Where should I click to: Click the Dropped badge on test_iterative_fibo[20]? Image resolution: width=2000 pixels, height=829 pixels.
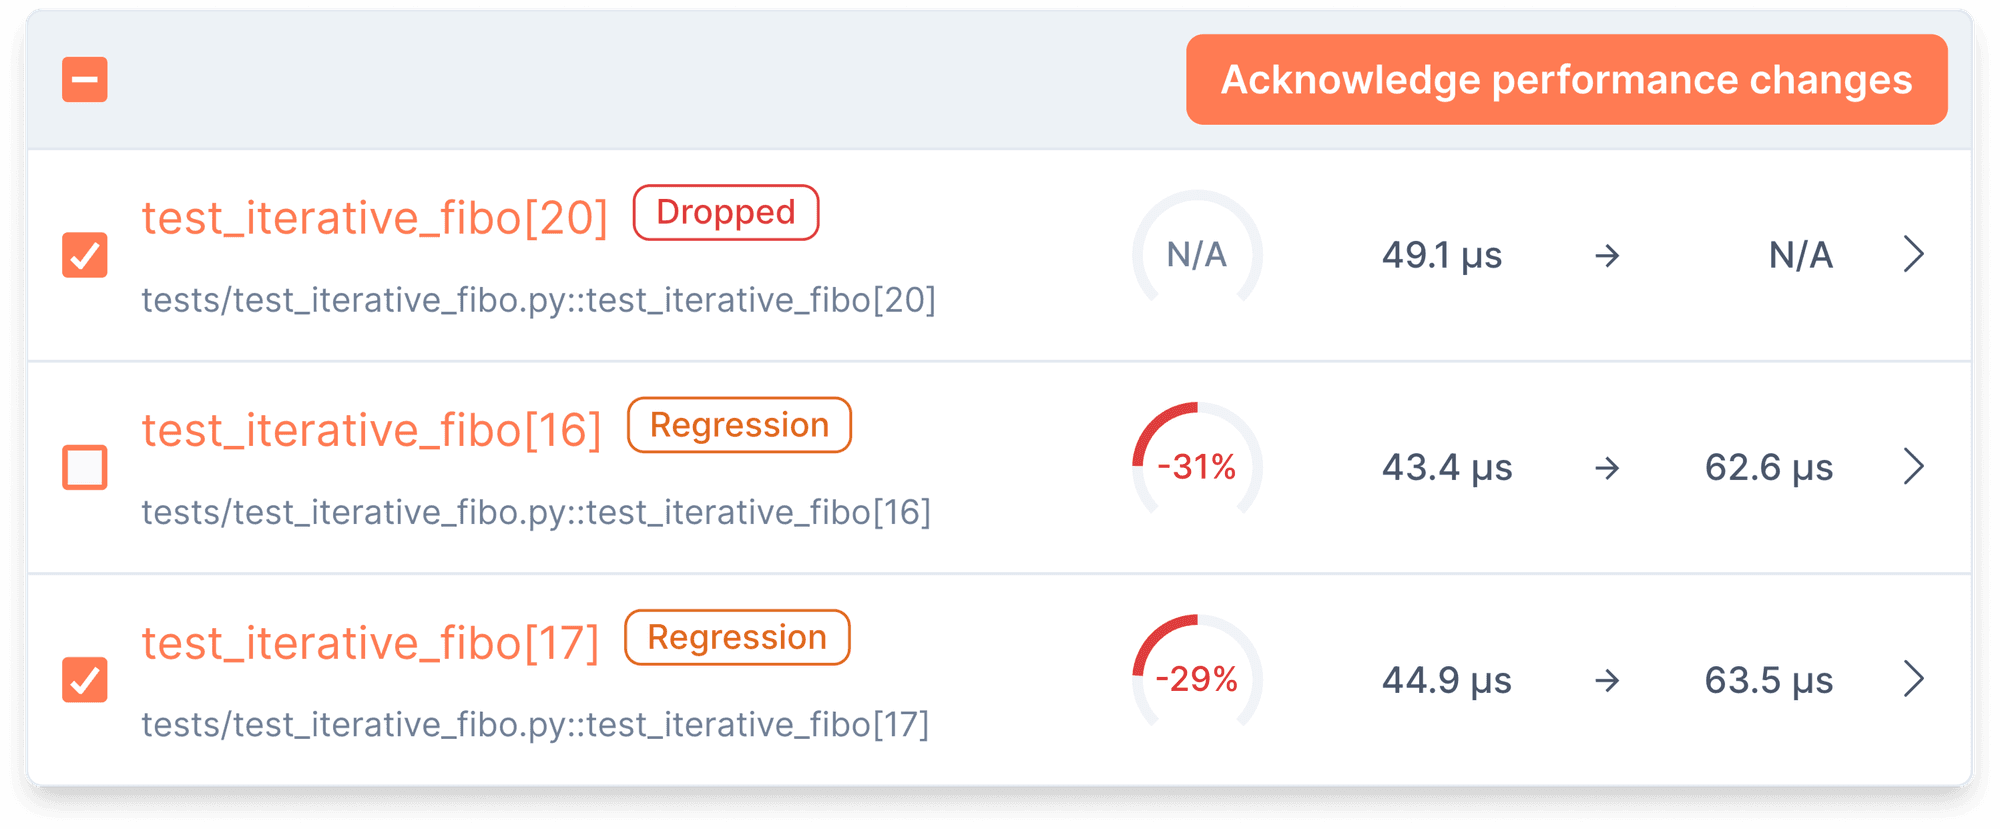[x=725, y=212]
